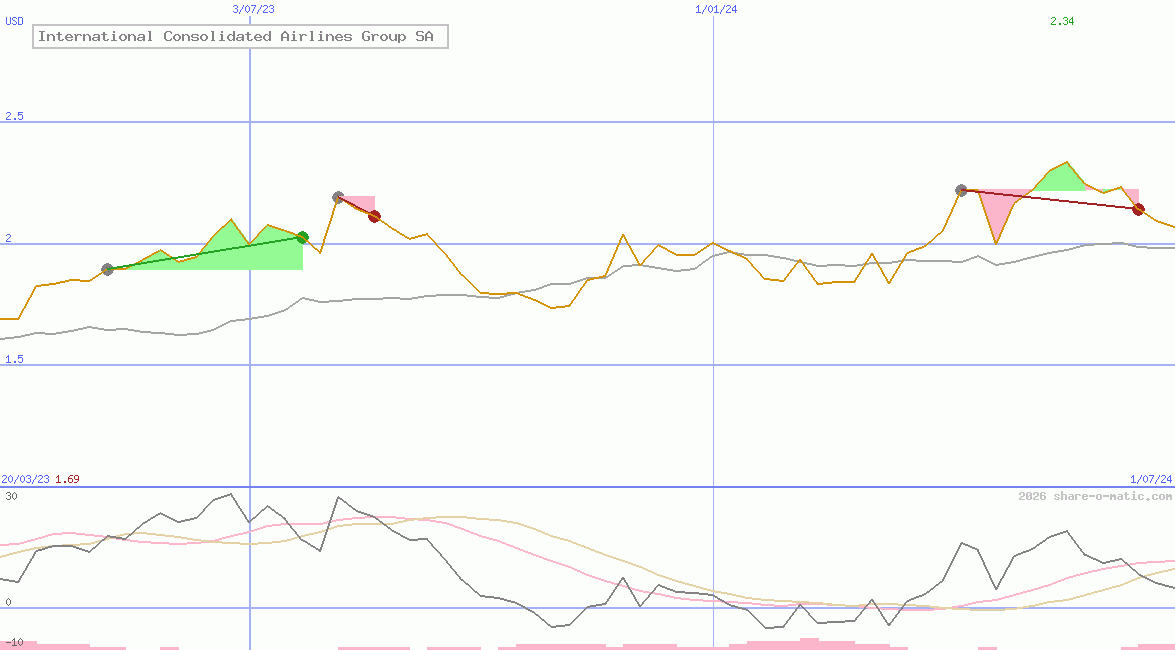Open the share-o-matic.com watermark link
Image resolution: width=1175 pixels, height=650 pixels.
(x=1095, y=496)
